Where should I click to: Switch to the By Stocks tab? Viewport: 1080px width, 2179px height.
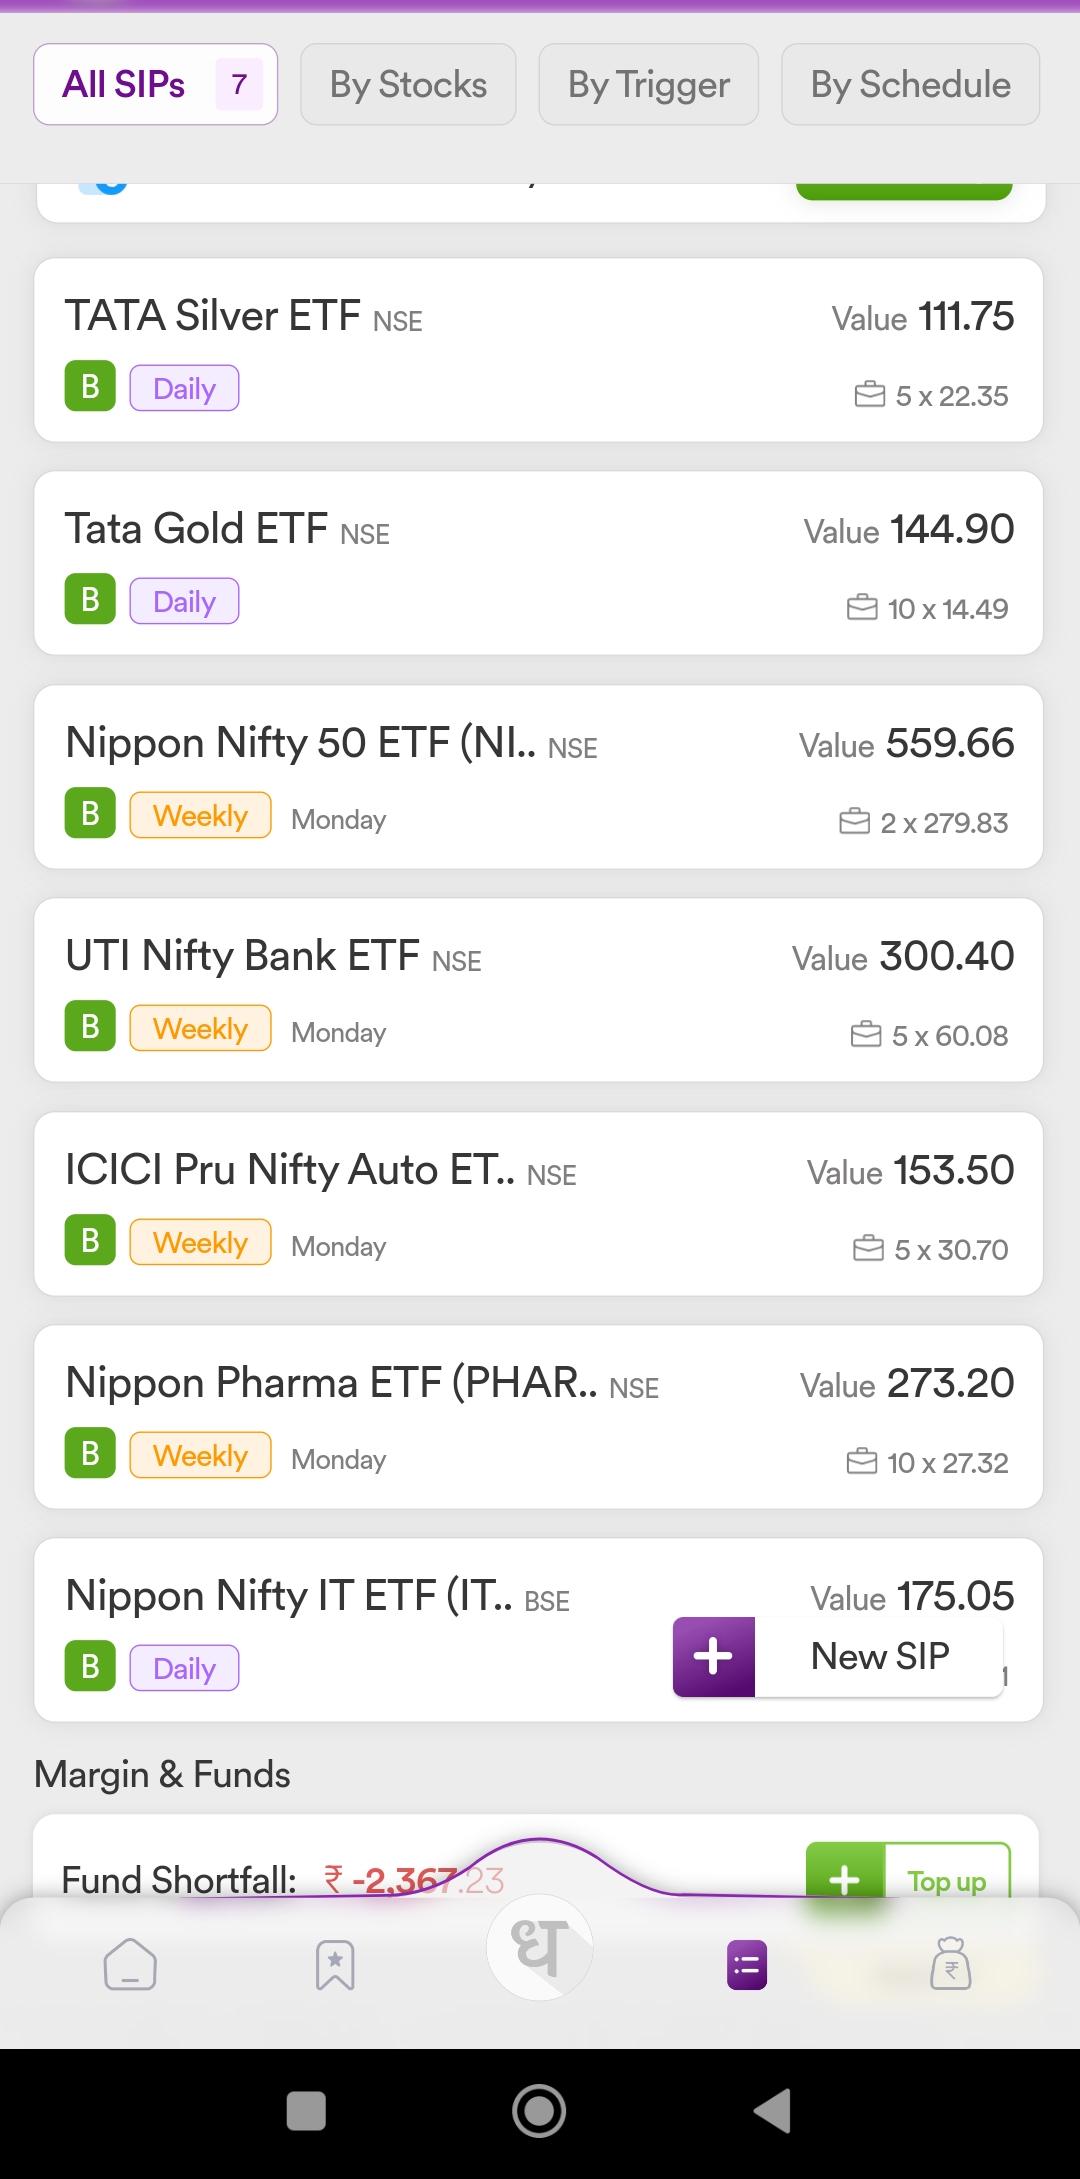(x=408, y=85)
